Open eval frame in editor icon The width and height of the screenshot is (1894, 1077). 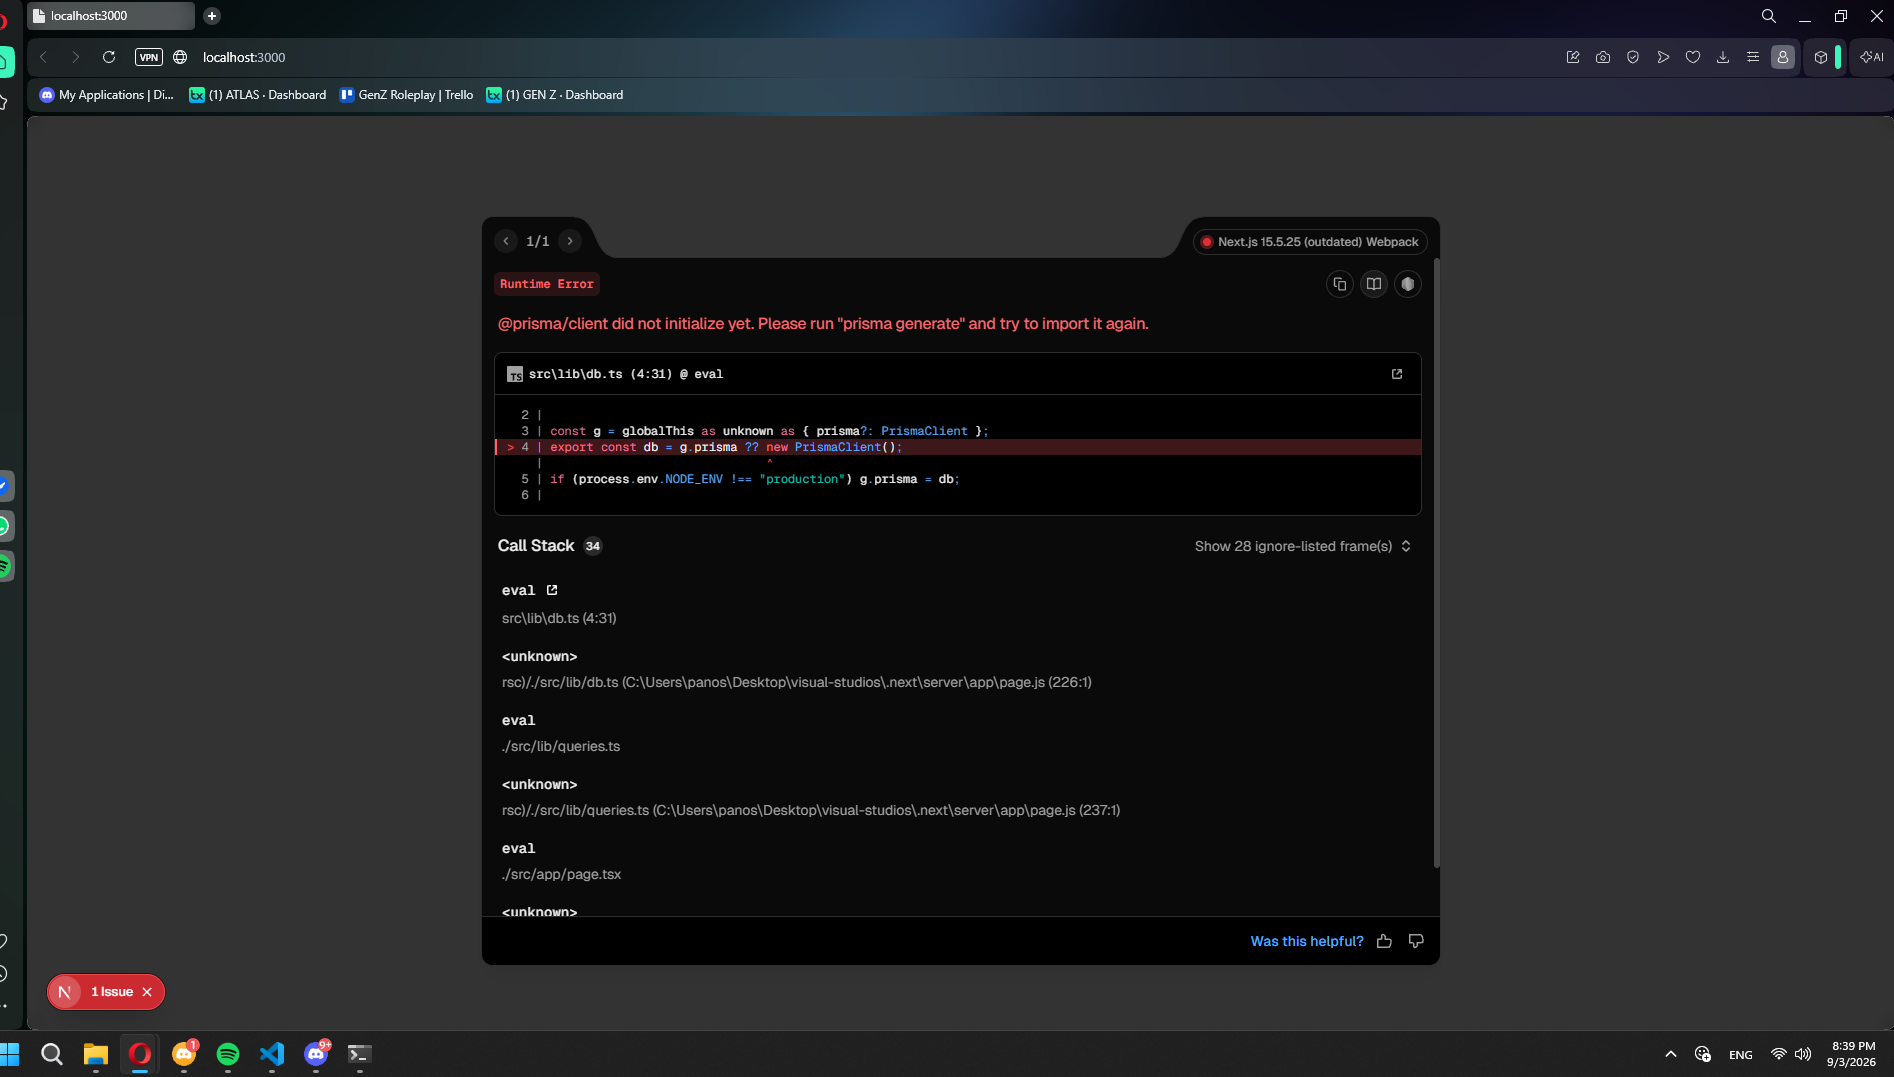552,590
